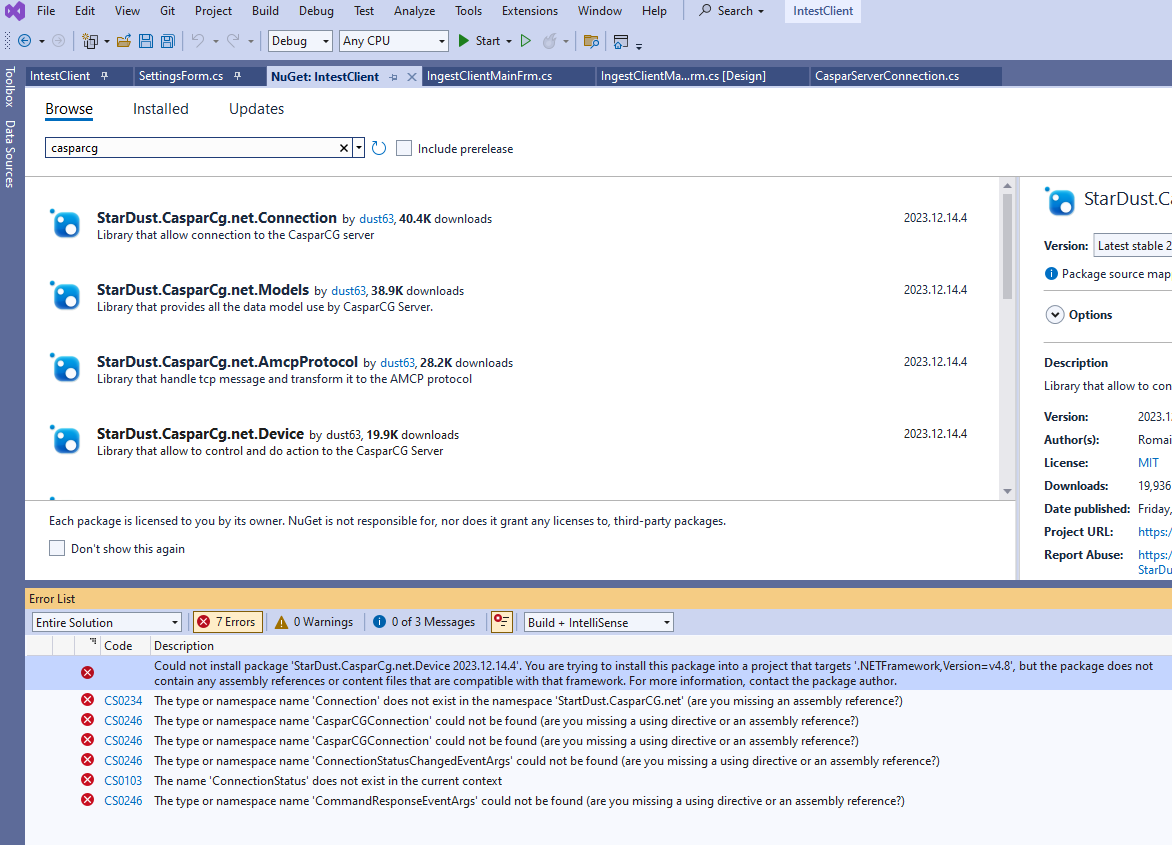1172x845 pixels.
Task: Sort errors by the Description column header
Action: pos(184,646)
